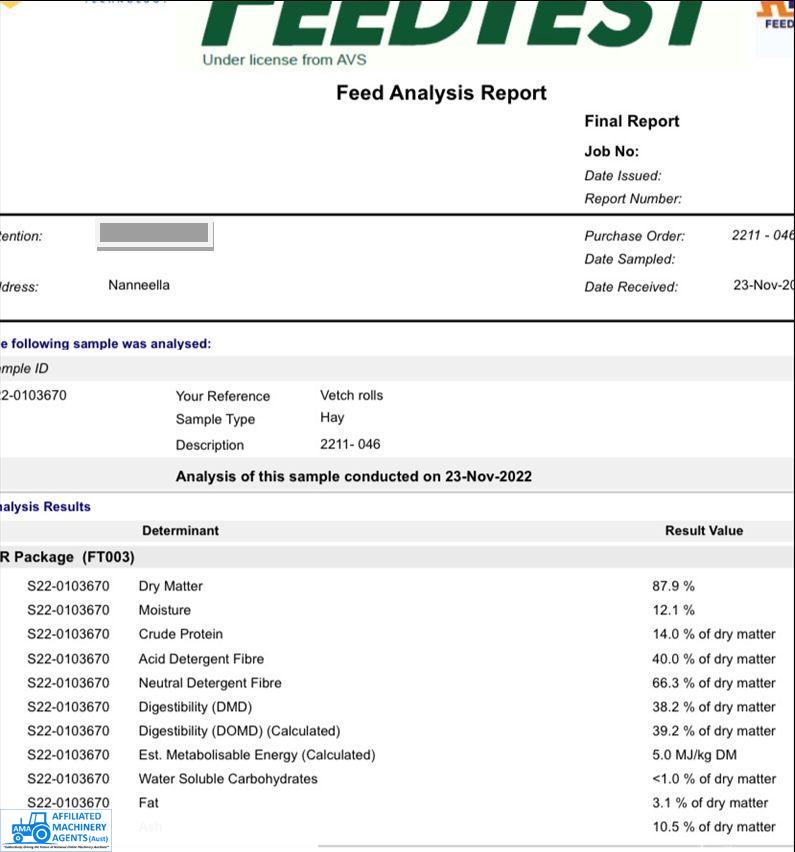This screenshot has height=852, width=795.
Task: Click the 'Fat' determinant
Action: pos(148,803)
